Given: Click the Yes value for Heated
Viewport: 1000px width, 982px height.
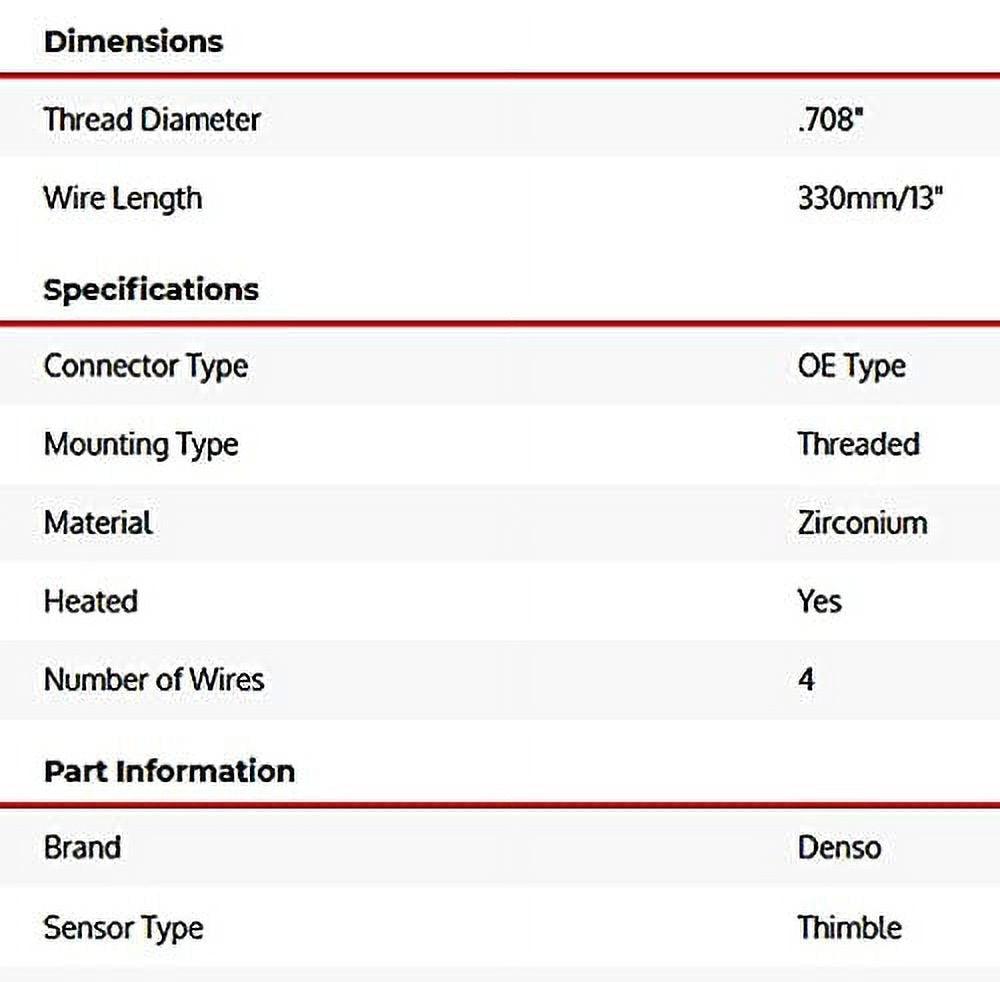Looking at the screenshot, I should click(819, 602).
